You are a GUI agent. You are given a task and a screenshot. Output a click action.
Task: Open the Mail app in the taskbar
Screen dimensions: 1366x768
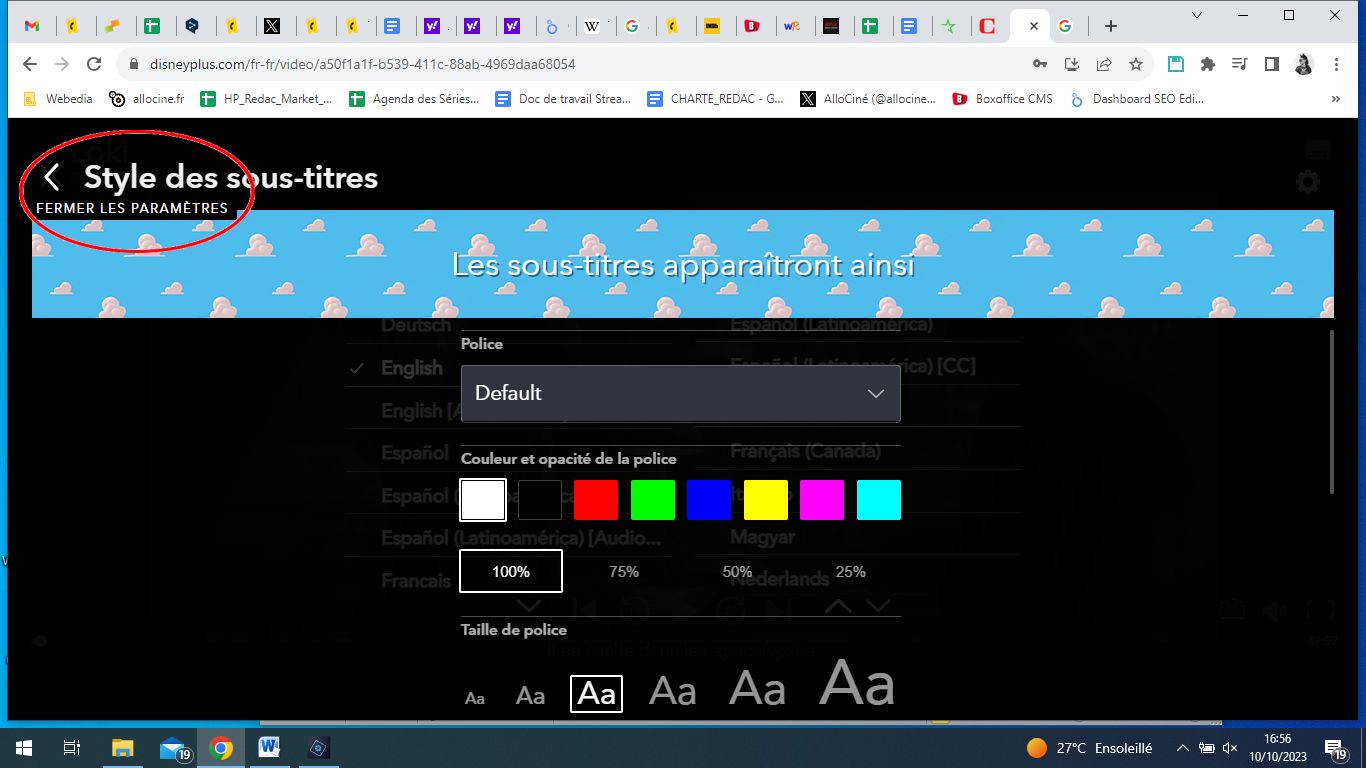tap(174, 747)
